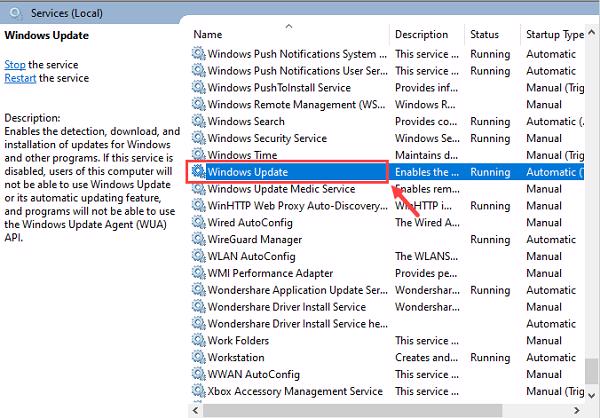Select Windows Remote Management service name
Screen dimensions: 600x418
[x=296, y=104]
